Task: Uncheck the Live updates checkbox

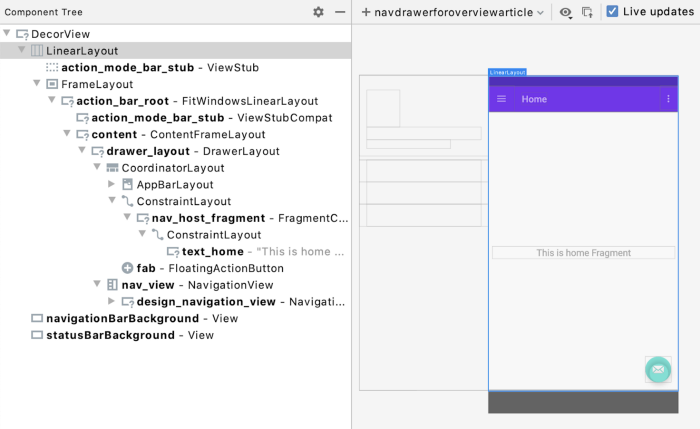Action: coord(612,12)
